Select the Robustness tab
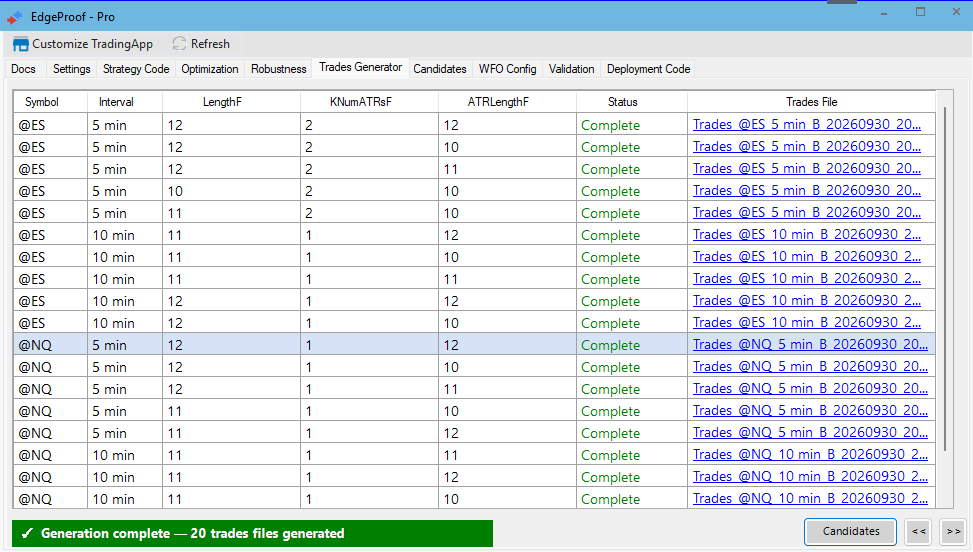Screen dimensions: 973x552 click(279, 69)
